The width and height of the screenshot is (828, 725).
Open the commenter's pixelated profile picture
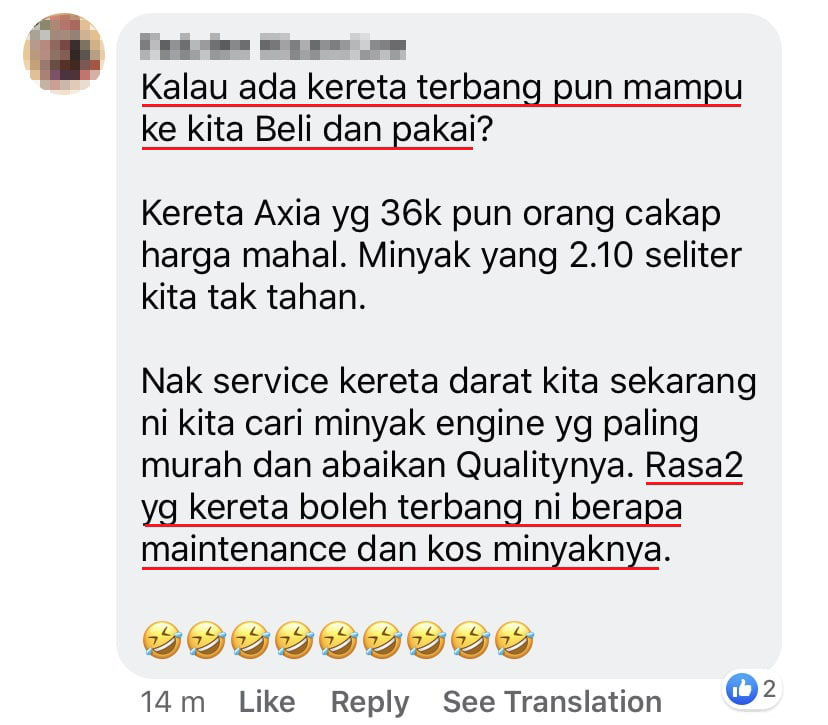click(63, 54)
